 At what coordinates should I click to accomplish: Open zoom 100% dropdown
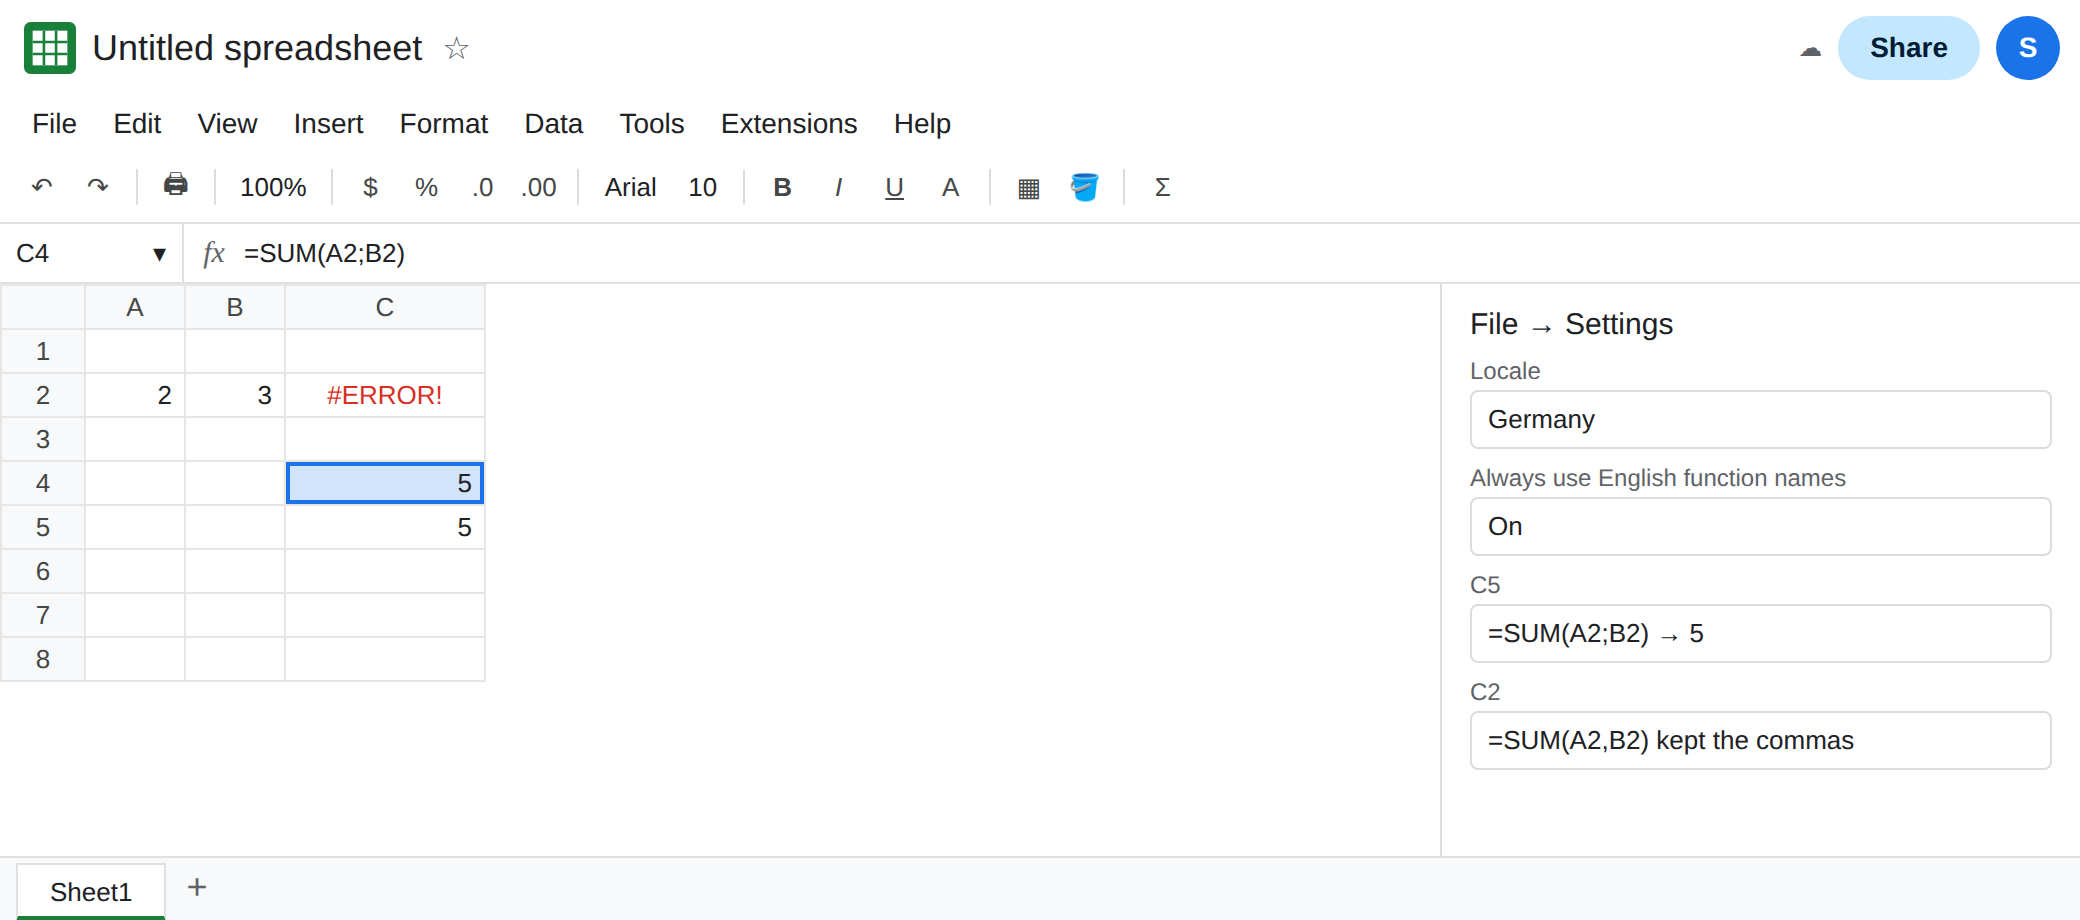pos(273,187)
